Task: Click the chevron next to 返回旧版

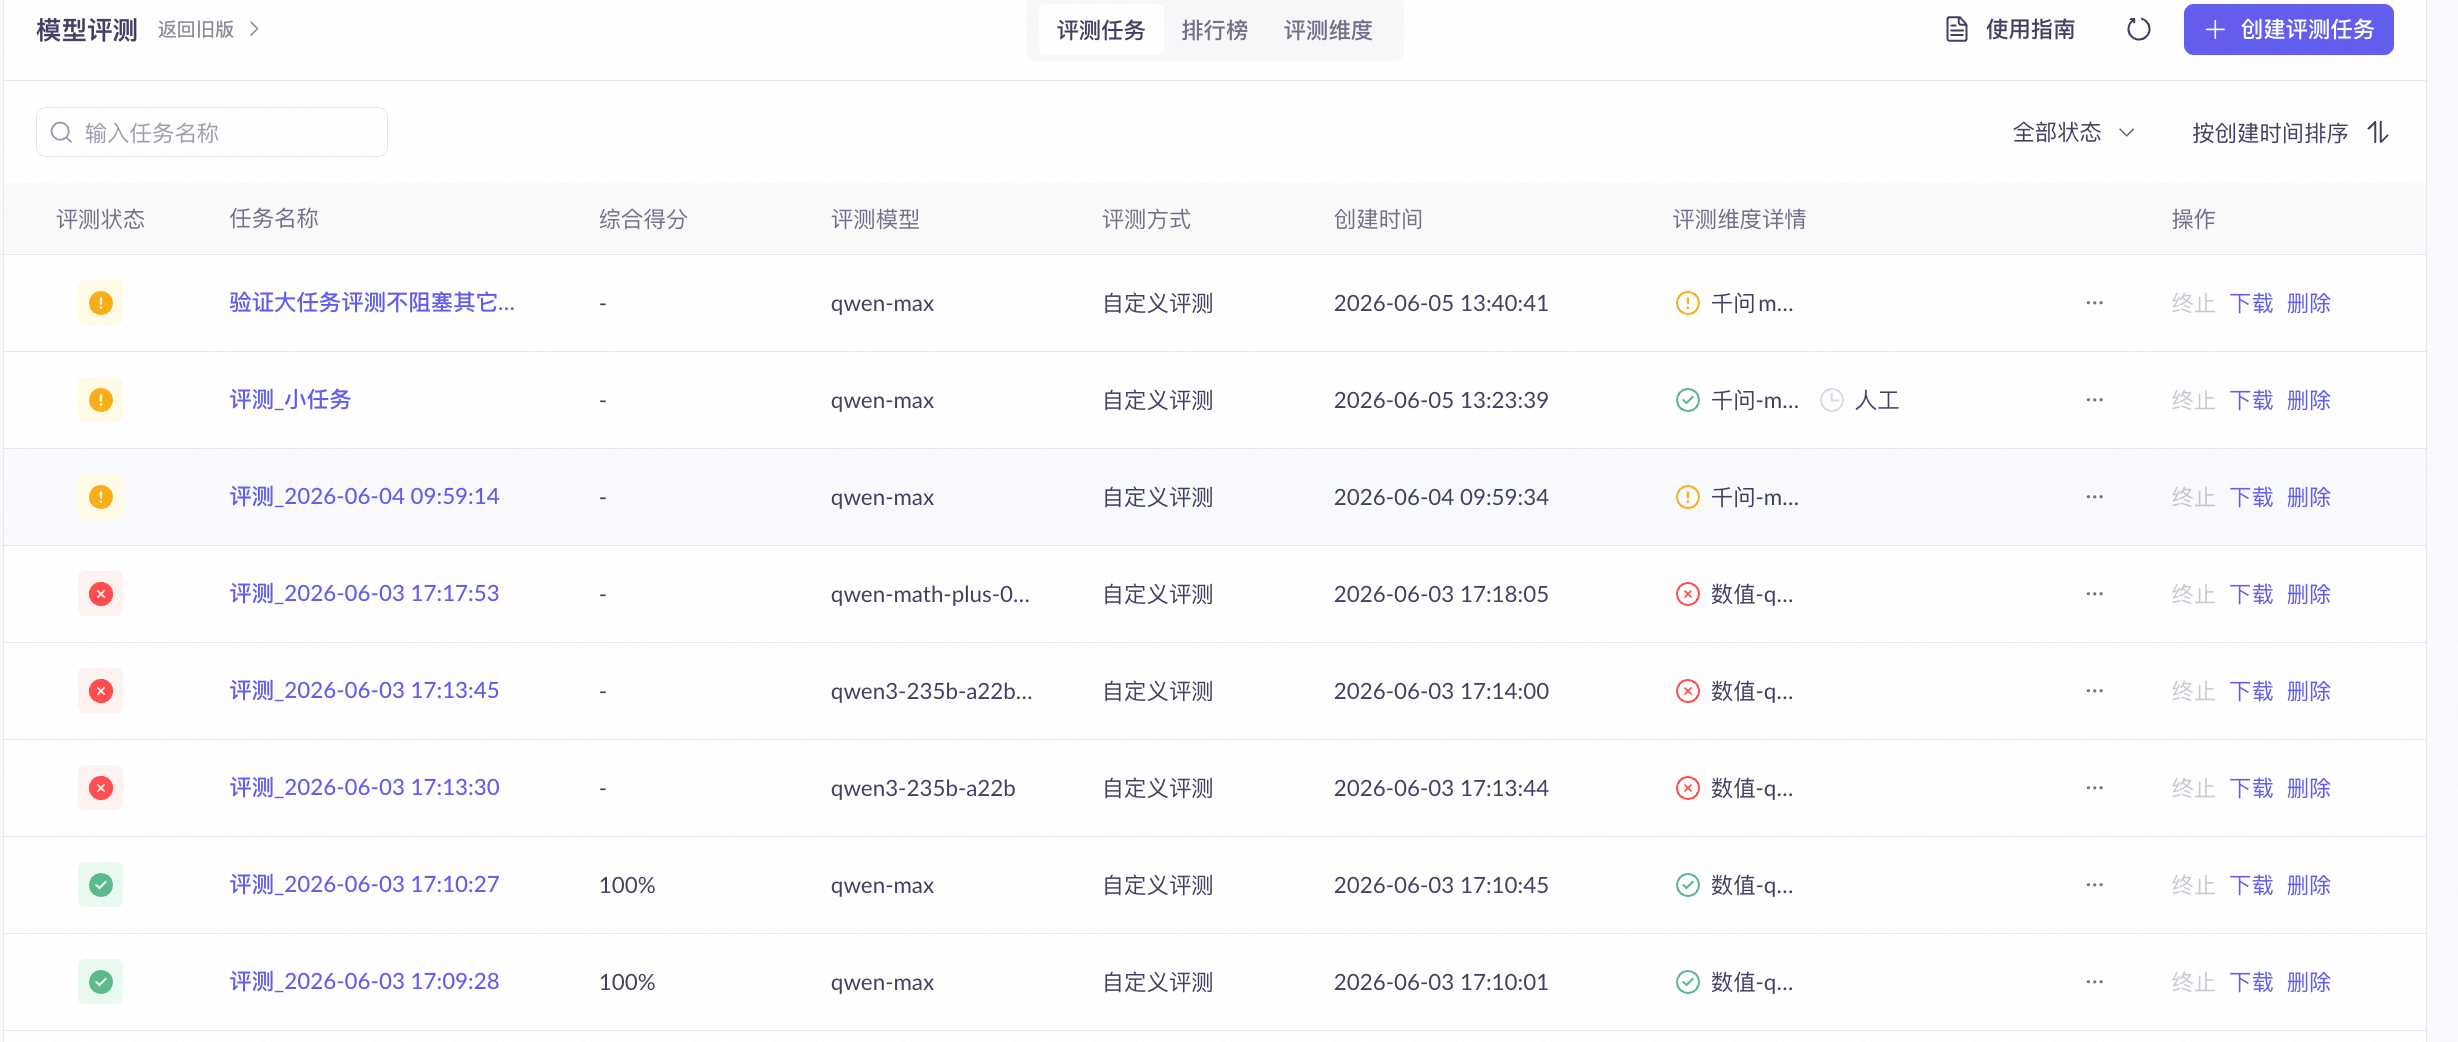Action: (x=254, y=30)
